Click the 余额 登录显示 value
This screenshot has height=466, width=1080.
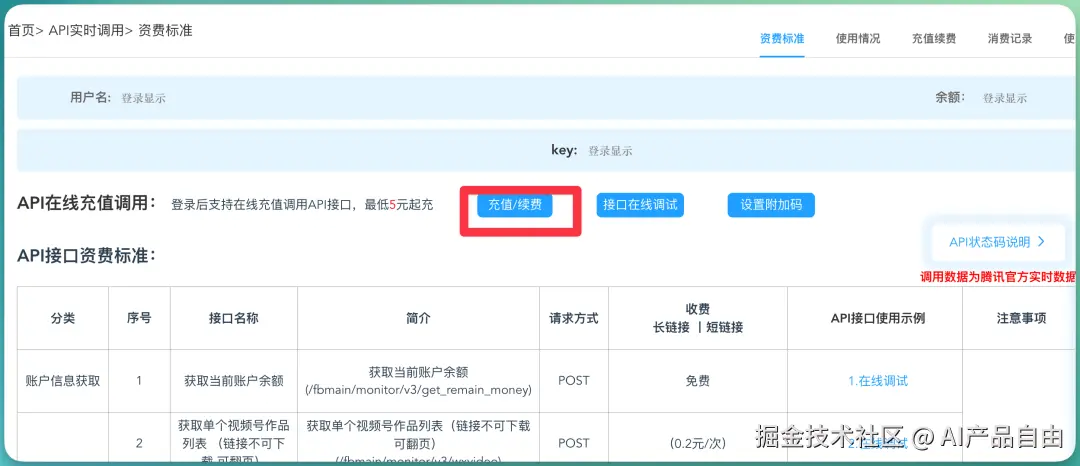pyautogui.click(x=1004, y=98)
